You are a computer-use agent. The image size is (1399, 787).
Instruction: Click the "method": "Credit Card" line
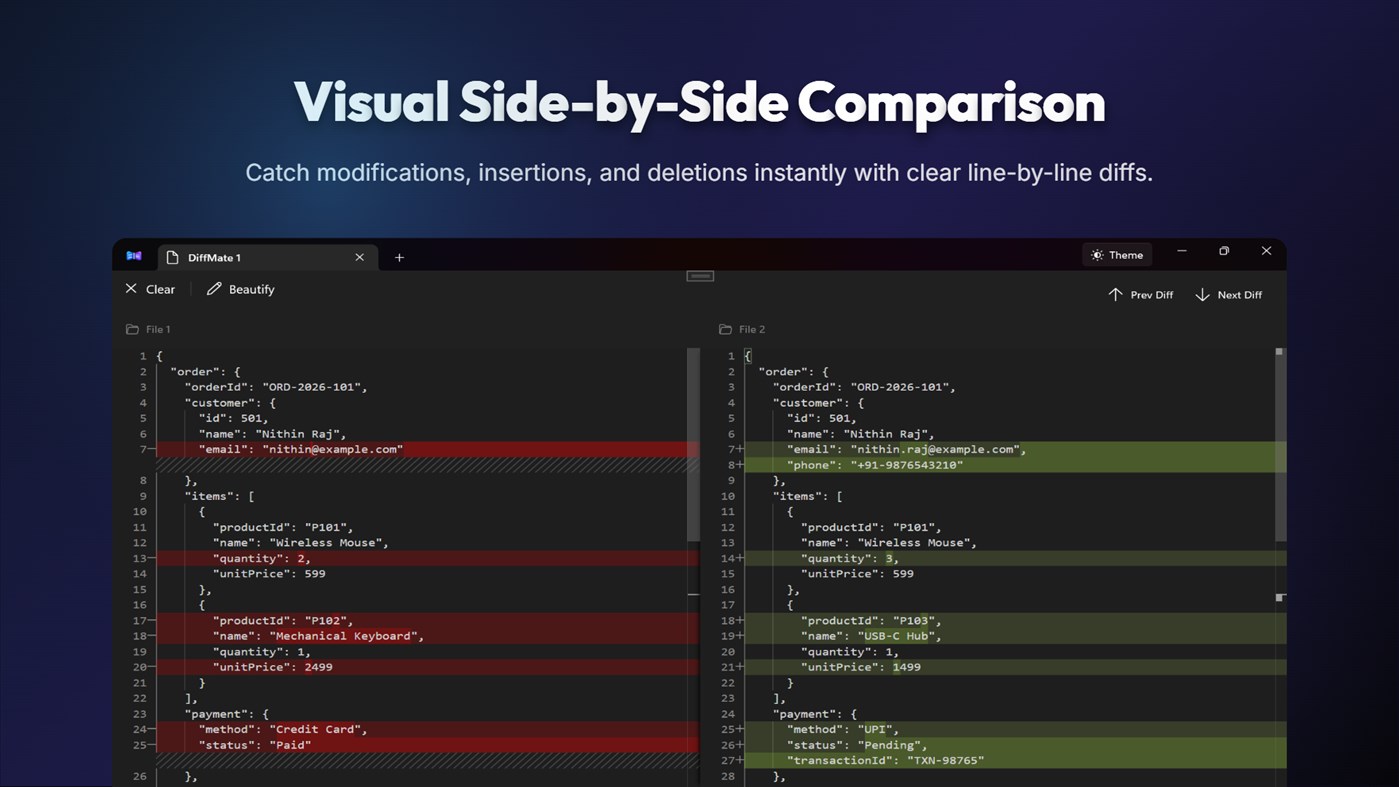tap(427, 729)
